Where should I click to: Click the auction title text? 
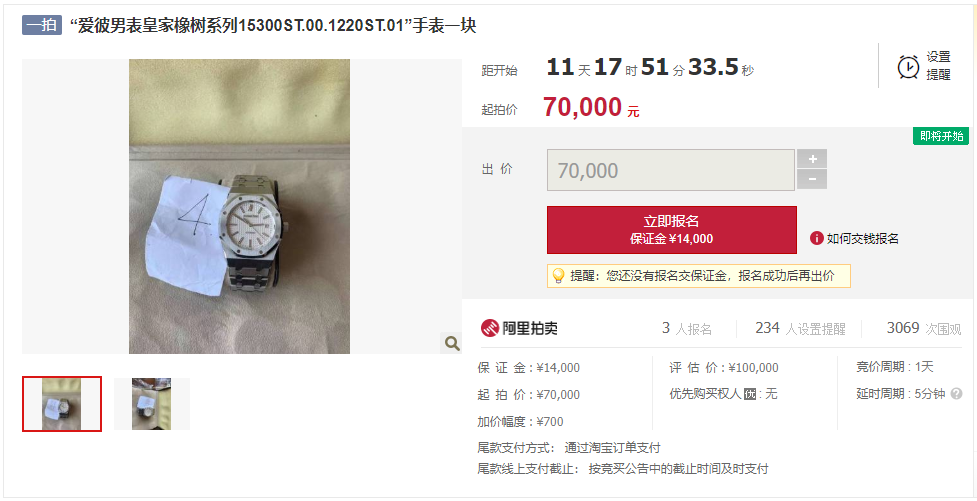[273, 26]
